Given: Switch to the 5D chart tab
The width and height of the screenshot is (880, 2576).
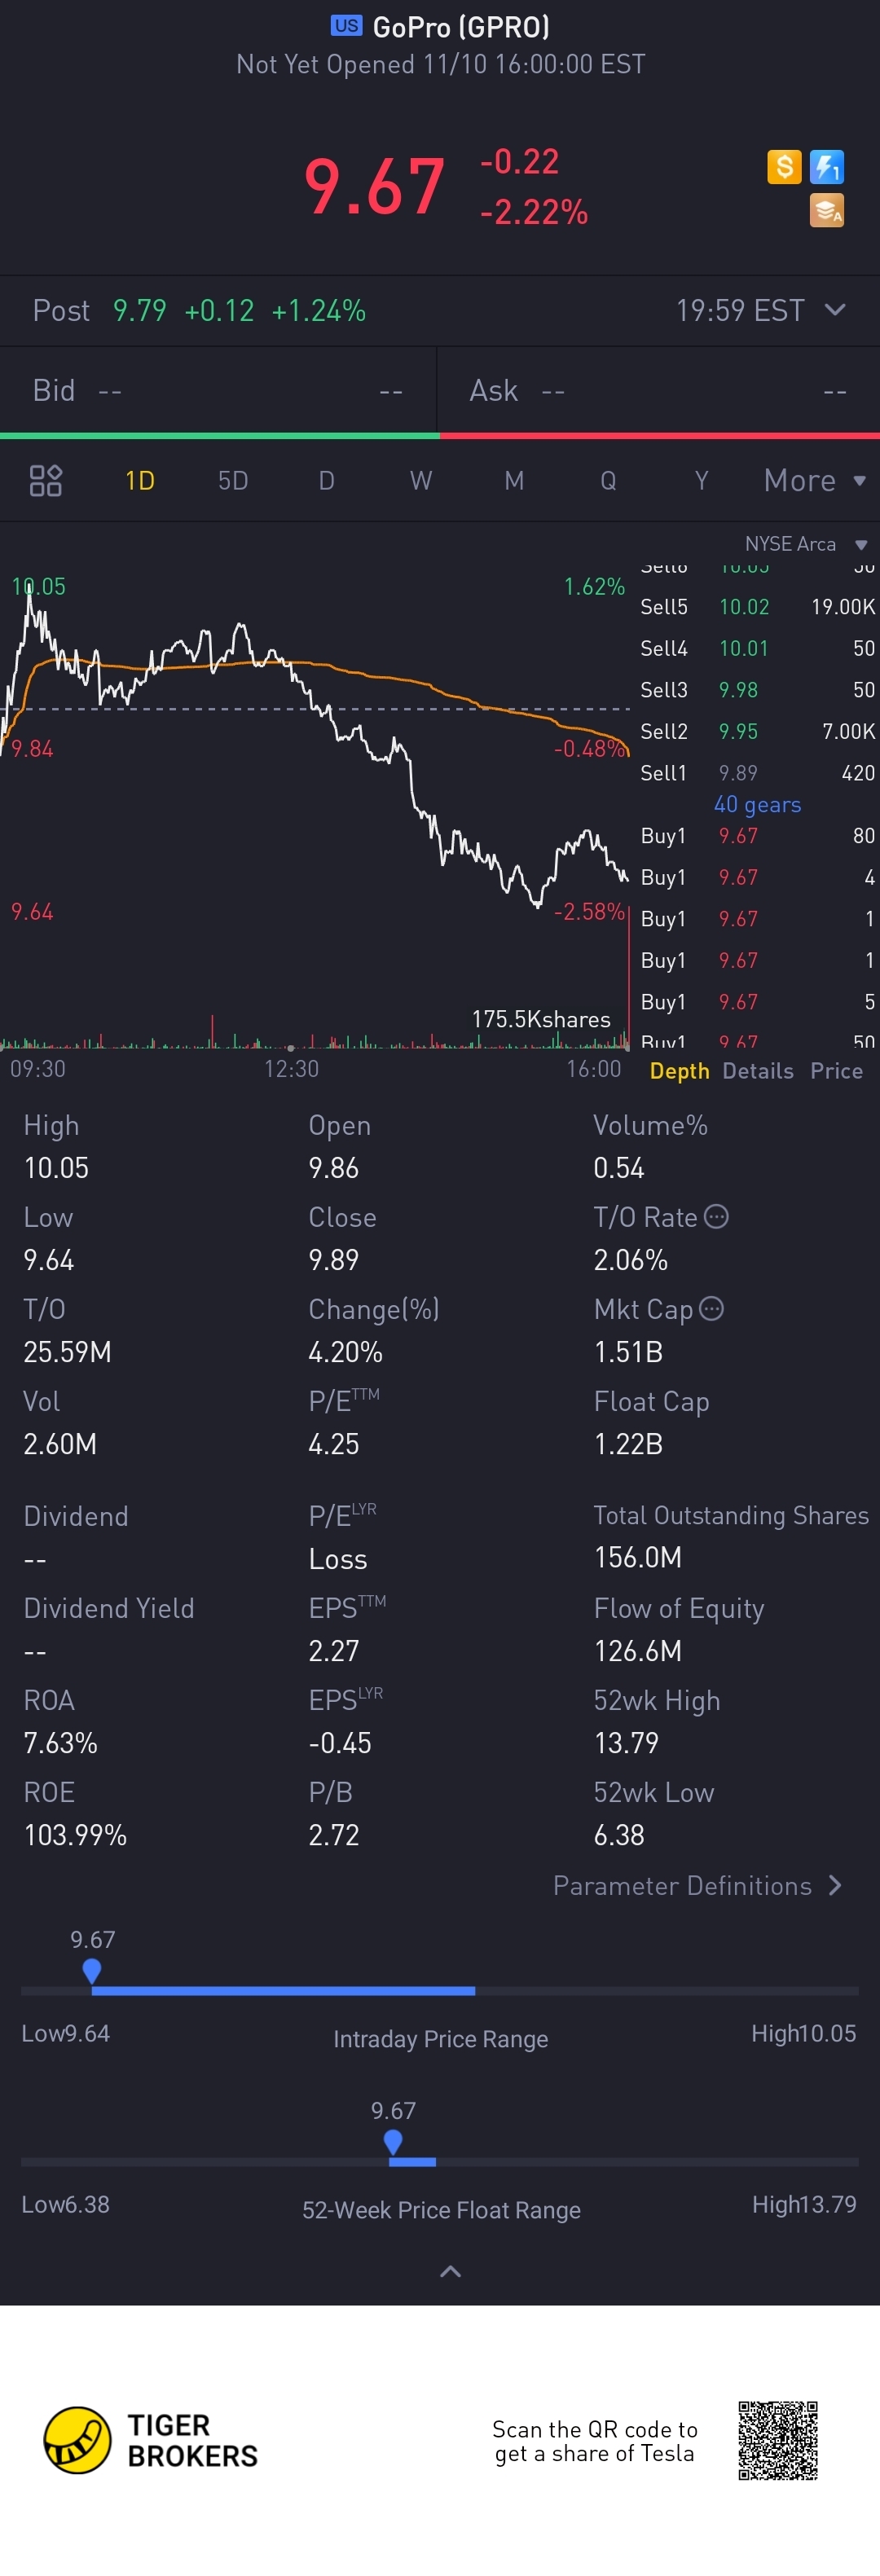Looking at the screenshot, I should (x=233, y=481).
